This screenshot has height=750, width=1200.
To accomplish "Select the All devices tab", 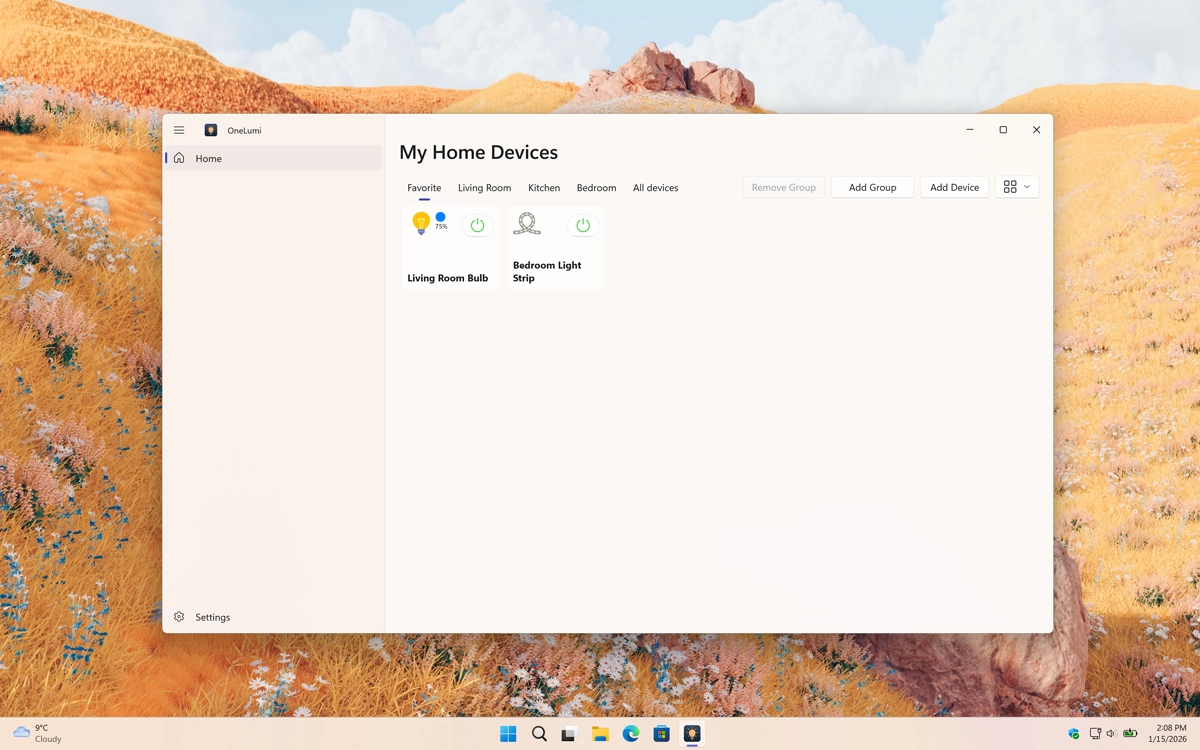I will [655, 187].
